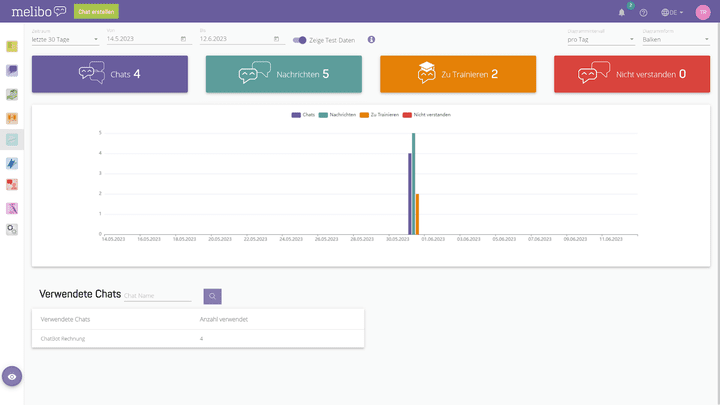Toggle the Zeige Test Daten switch
The width and height of the screenshot is (720, 405).
299,40
